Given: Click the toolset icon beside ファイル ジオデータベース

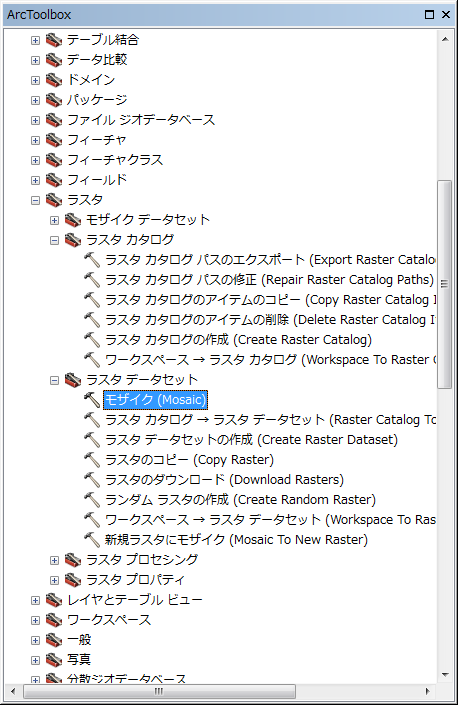Looking at the screenshot, I should (x=54, y=120).
